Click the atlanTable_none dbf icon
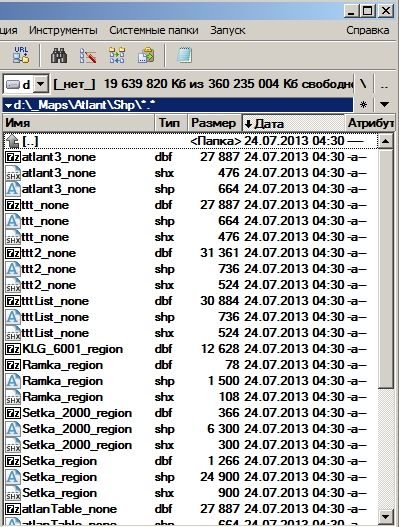Viewport: 399px width, 527px height. (13, 509)
